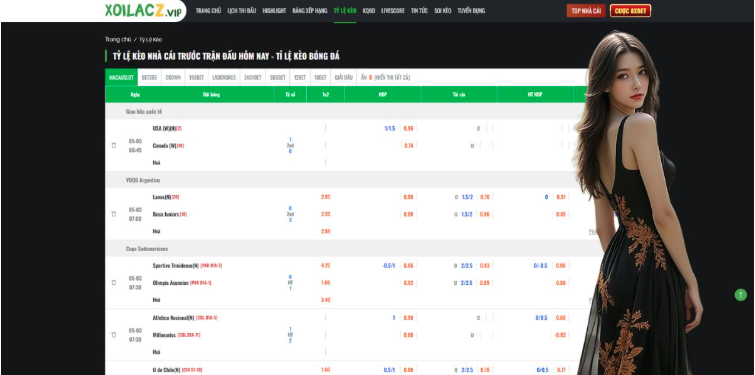The image size is (755, 375).
Task: Click the Giao hữu quốc tế league heading
Action: pyautogui.click(x=144, y=111)
